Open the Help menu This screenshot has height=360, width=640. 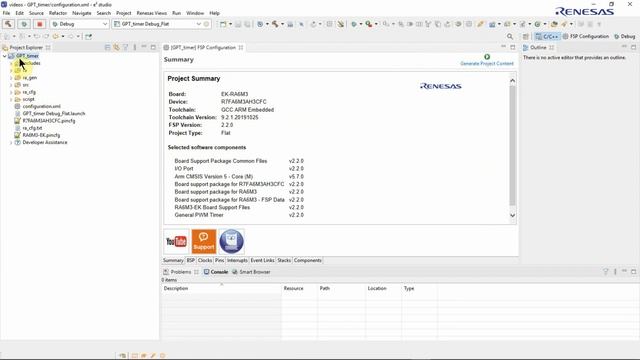click(x=215, y=13)
